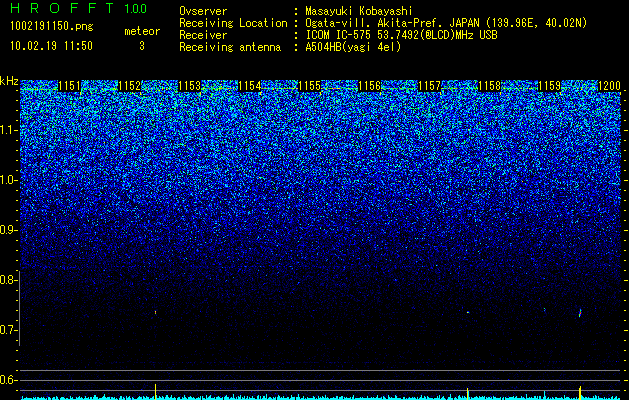Click the 'Receiver' field label
The height and width of the screenshot is (400, 629).
(203, 35)
